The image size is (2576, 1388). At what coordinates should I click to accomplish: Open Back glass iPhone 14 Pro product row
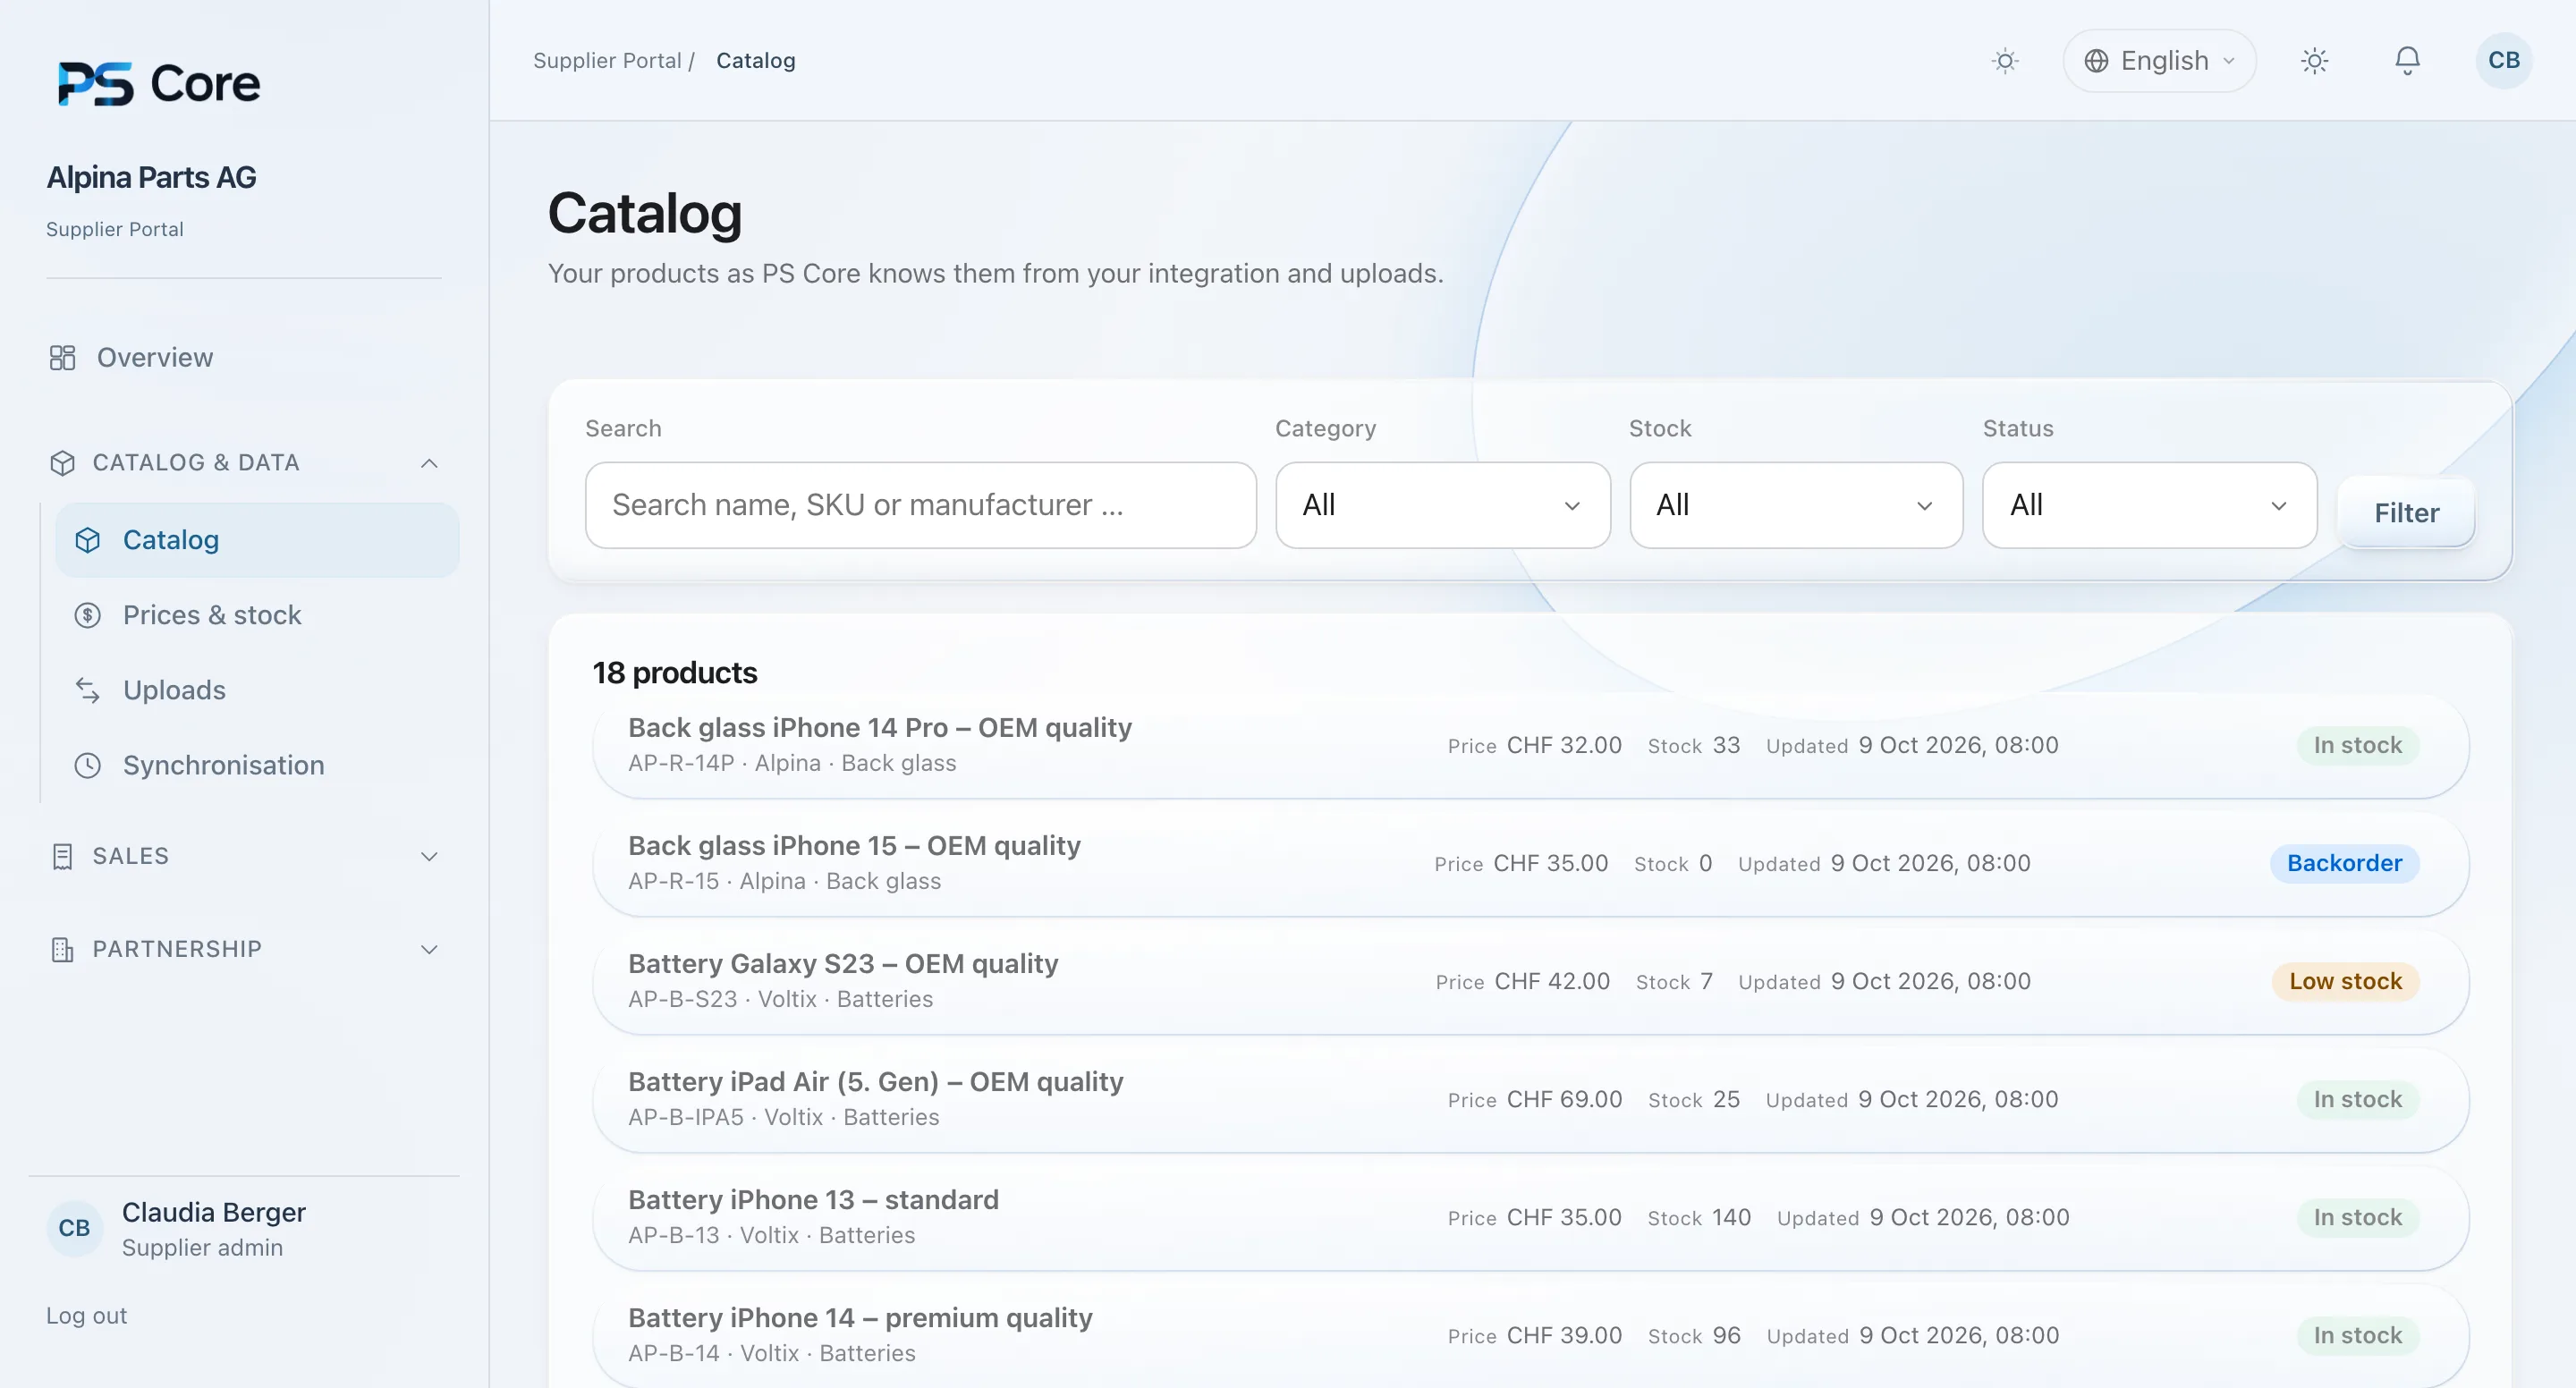point(1530,745)
